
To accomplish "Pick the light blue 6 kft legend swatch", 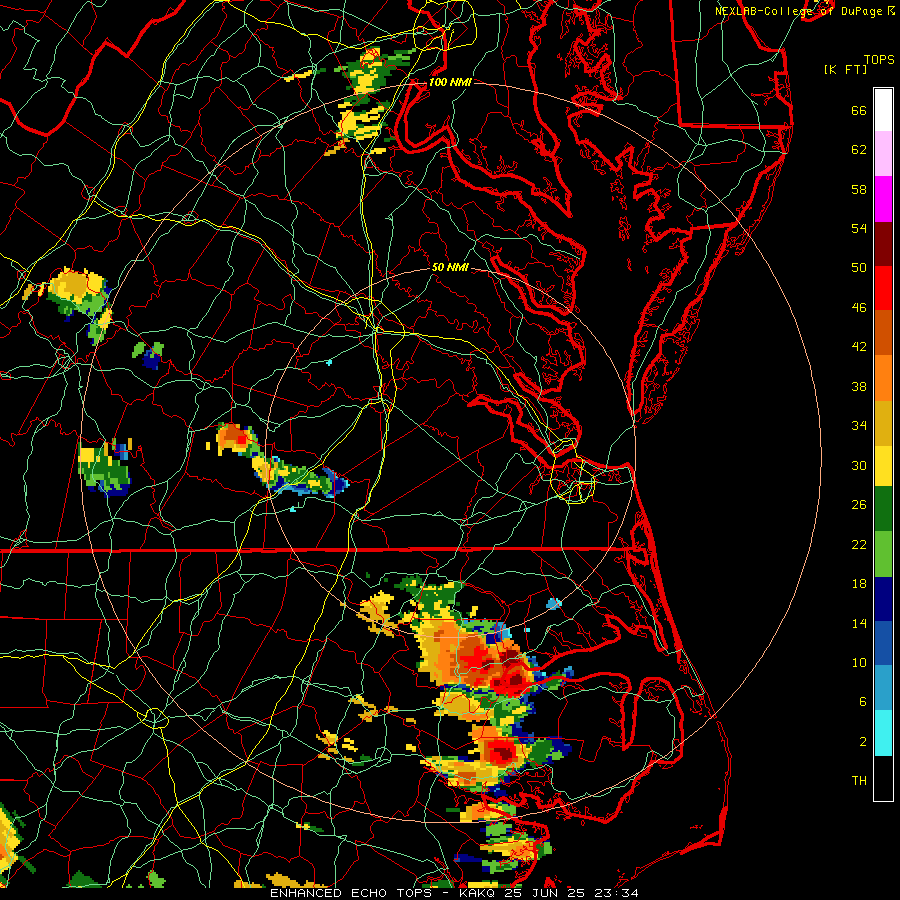I will [x=883, y=688].
